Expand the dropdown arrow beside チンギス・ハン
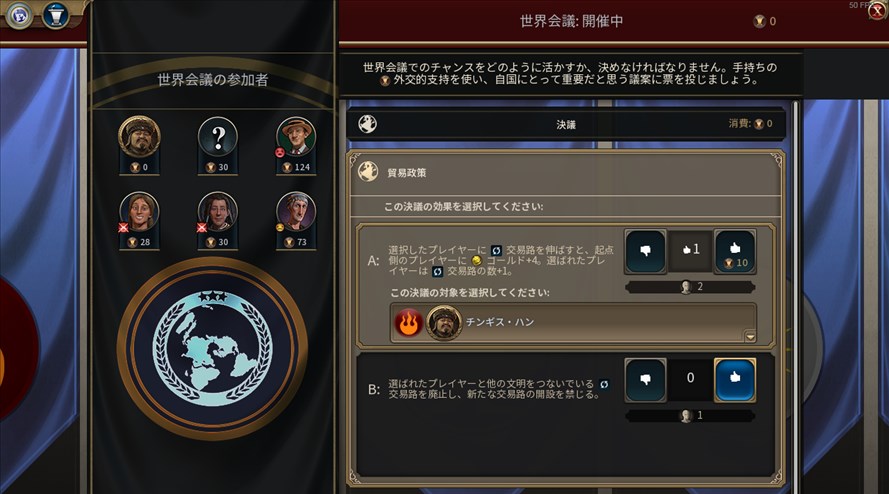The height and width of the screenshot is (494, 889). point(750,336)
